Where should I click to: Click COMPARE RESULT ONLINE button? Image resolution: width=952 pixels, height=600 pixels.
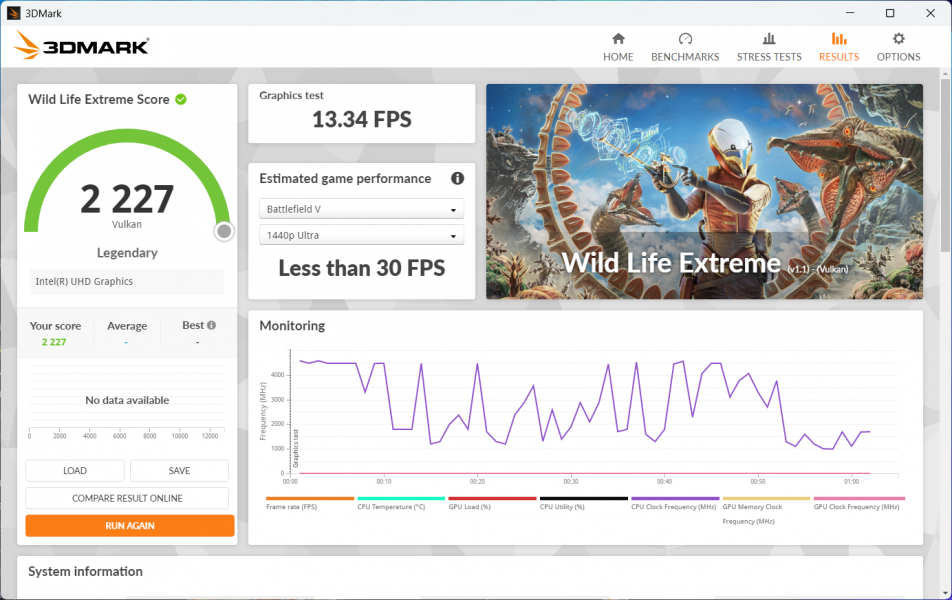pyautogui.click(x=127, y=498)
